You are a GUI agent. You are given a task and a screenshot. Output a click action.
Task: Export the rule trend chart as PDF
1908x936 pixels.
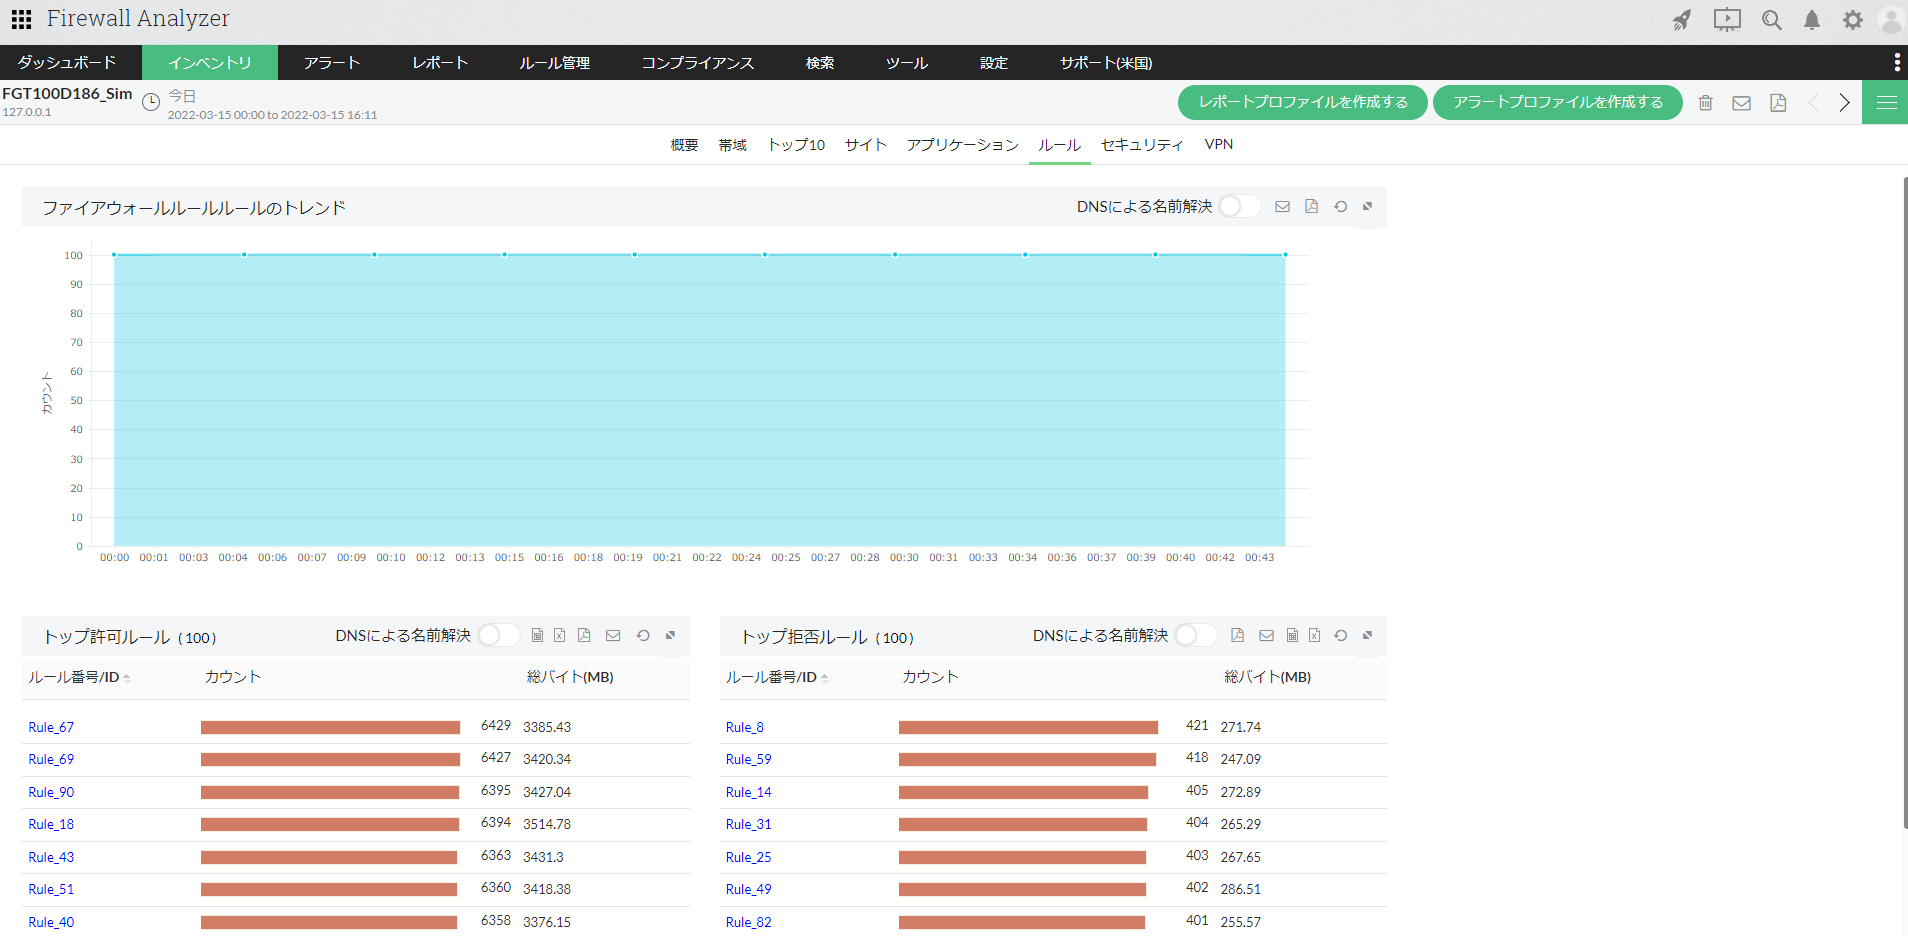[x=1311, y=207]
